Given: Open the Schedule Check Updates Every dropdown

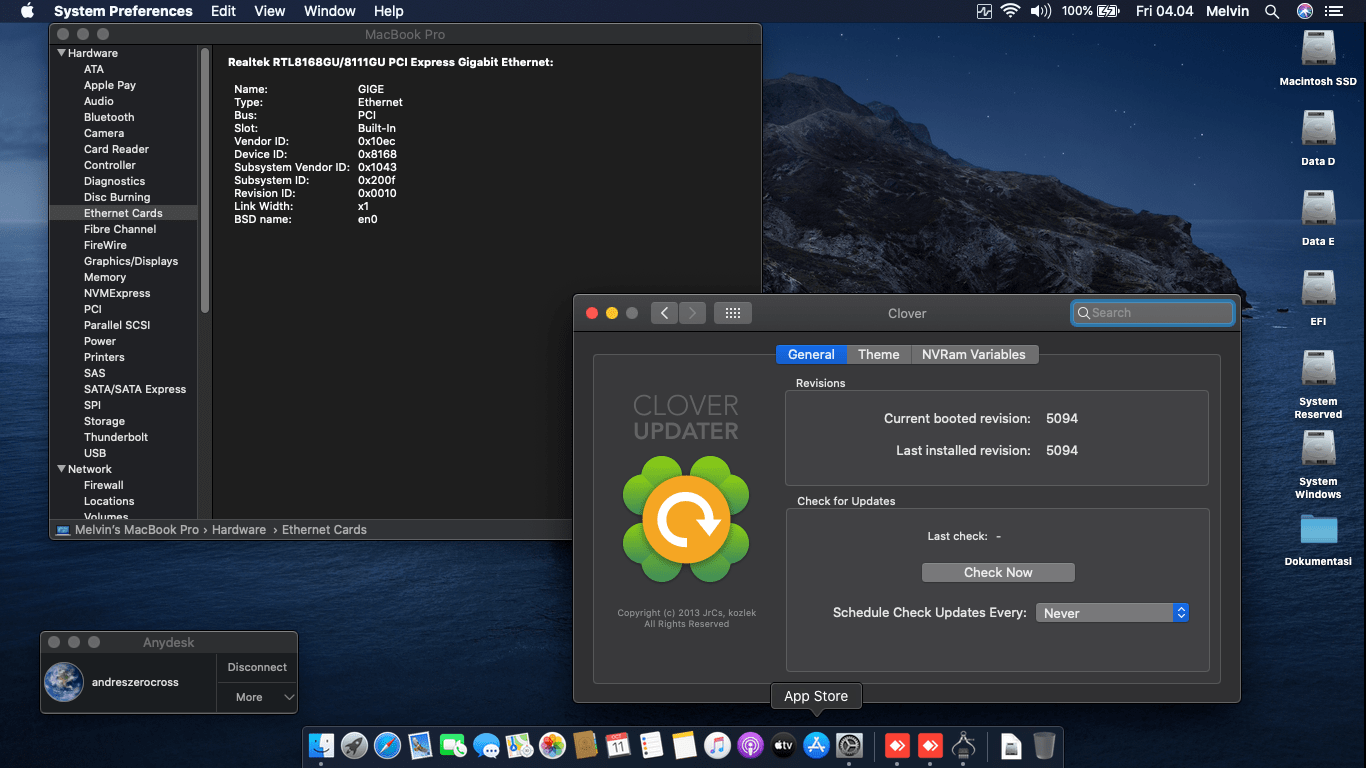Looking at the screenshot, I should pyautogui.click(x=1112, y=613).
